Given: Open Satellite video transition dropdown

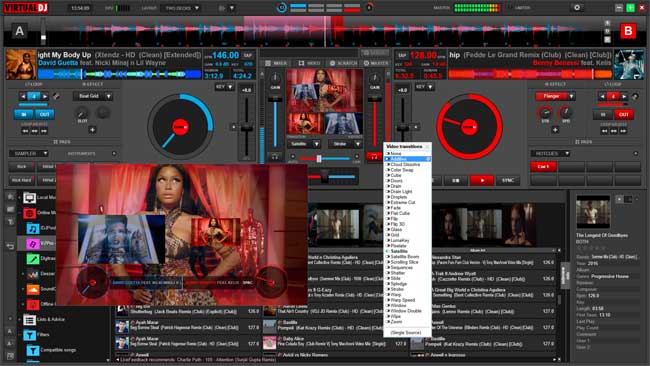Looking at the screenshot, I should point(304,144).
